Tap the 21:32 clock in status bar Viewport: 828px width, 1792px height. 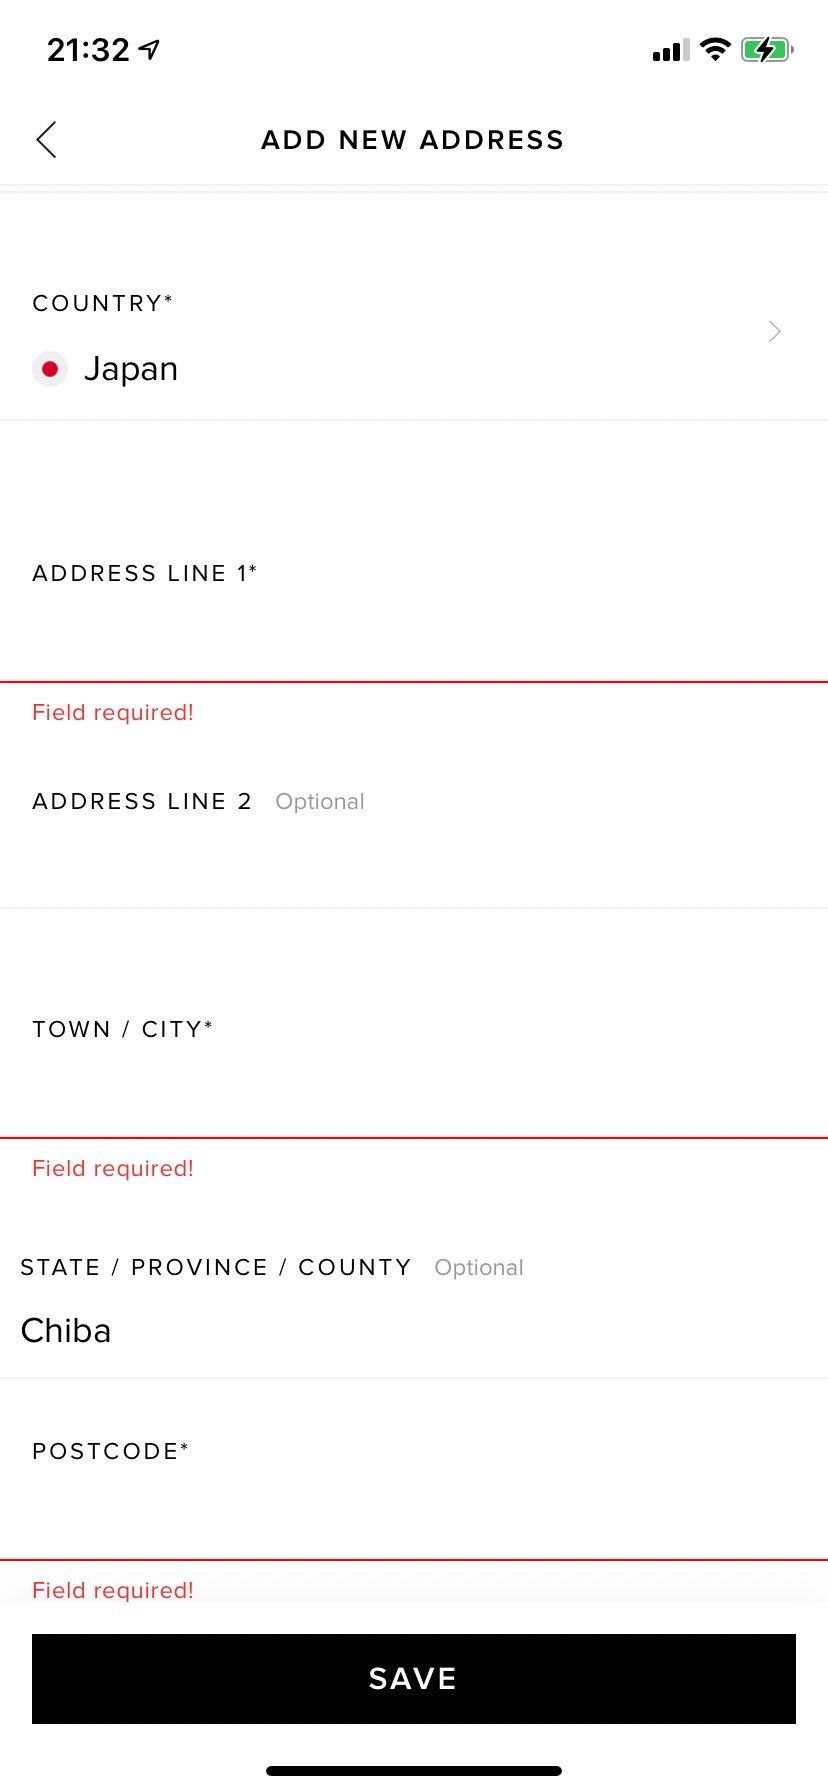click(88, 49)
